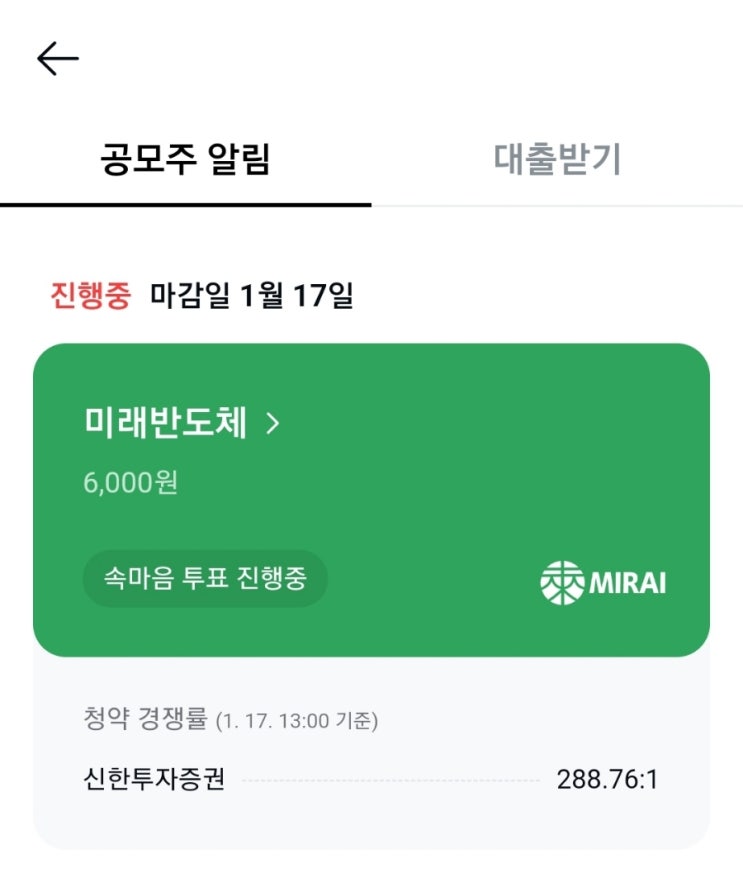743x882 pixels.
Task: Click the MIRAI circular logo symbol
Action: pos(561,583)
